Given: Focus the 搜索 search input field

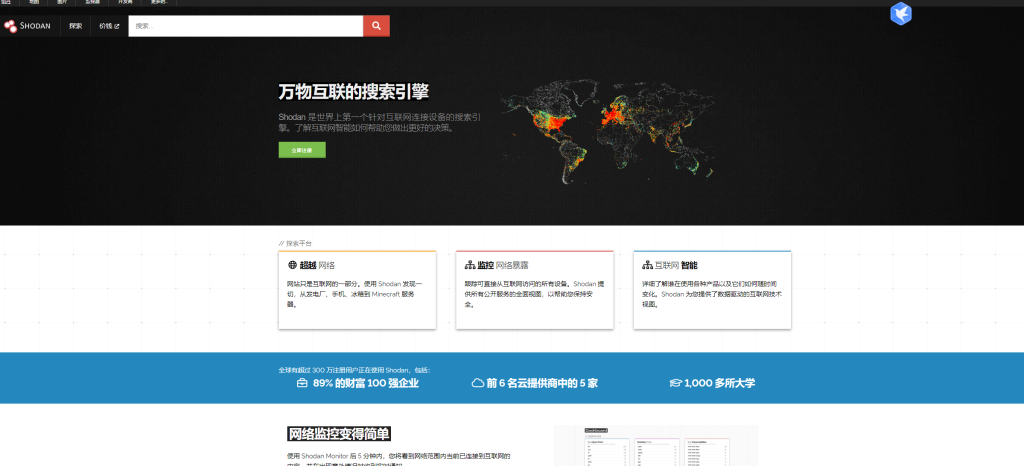Looking at the screenshot, I should (x=246, y=26).
